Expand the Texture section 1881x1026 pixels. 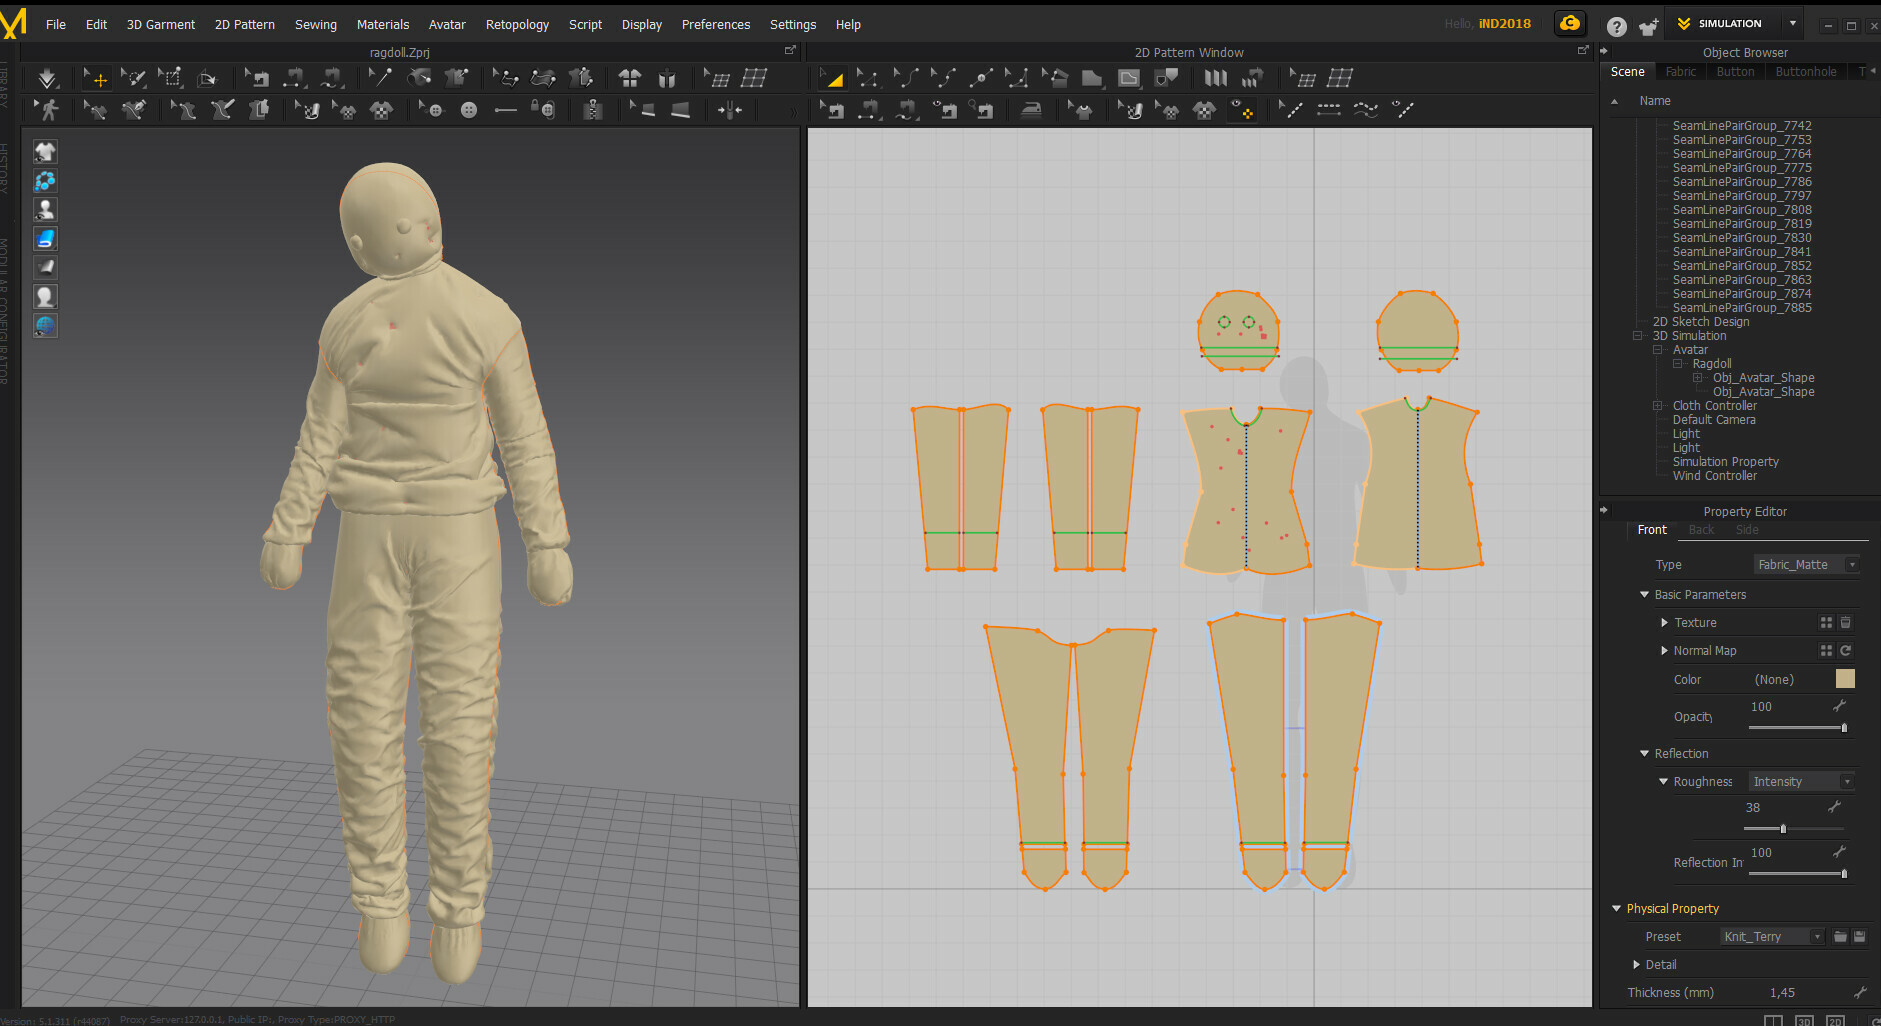[1664, 623]
